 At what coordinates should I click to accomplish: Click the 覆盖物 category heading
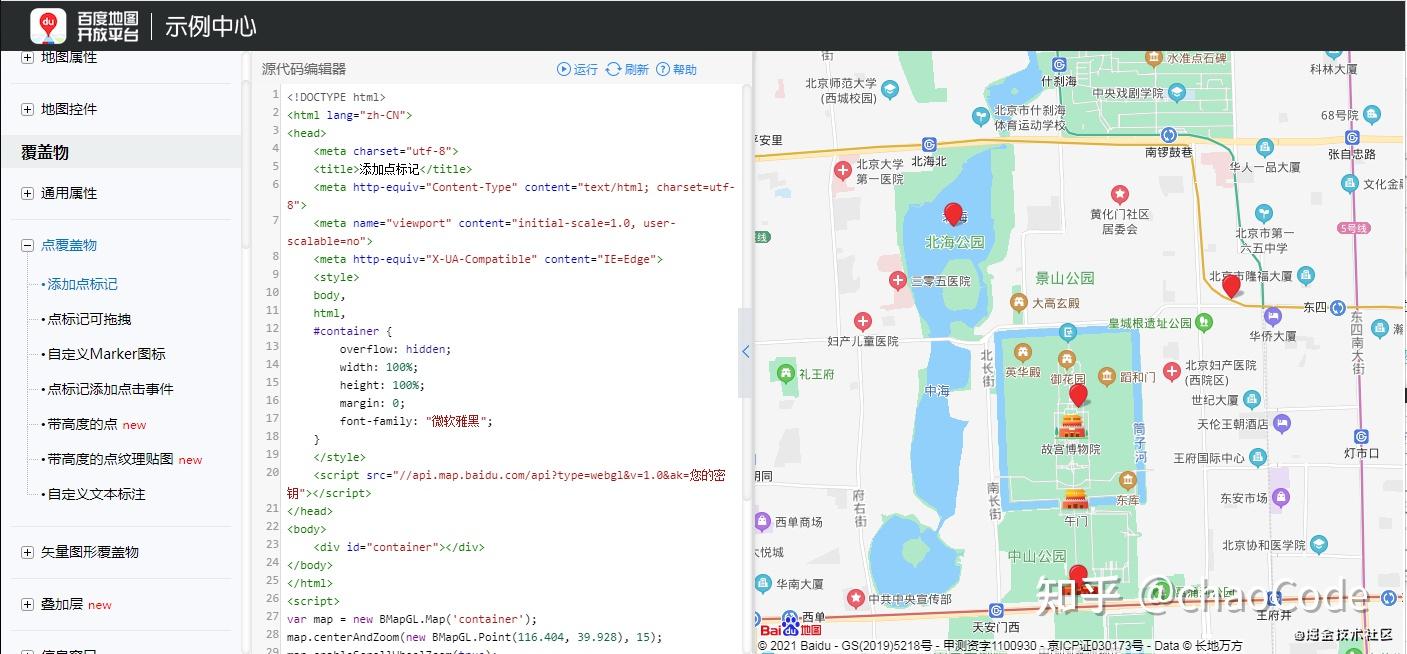tap(45, 152)
